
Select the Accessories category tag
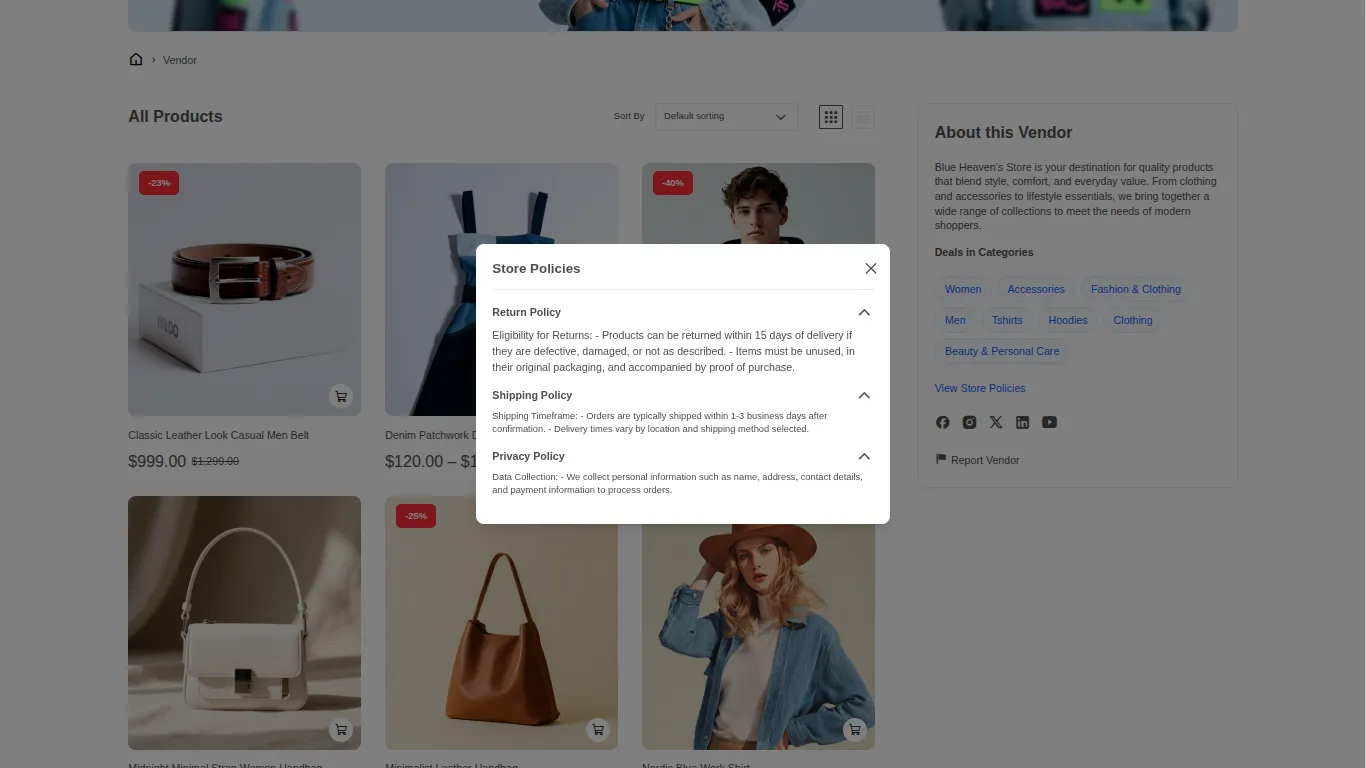[1035, 289]
